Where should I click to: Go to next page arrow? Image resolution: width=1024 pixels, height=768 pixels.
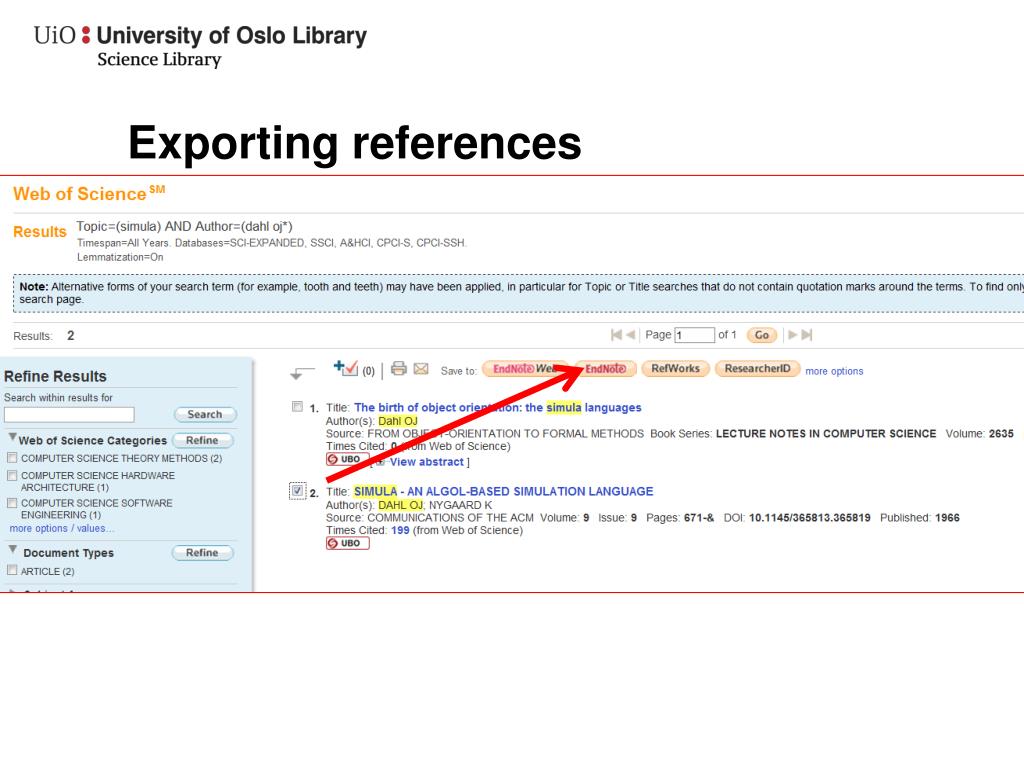(792, 335)
